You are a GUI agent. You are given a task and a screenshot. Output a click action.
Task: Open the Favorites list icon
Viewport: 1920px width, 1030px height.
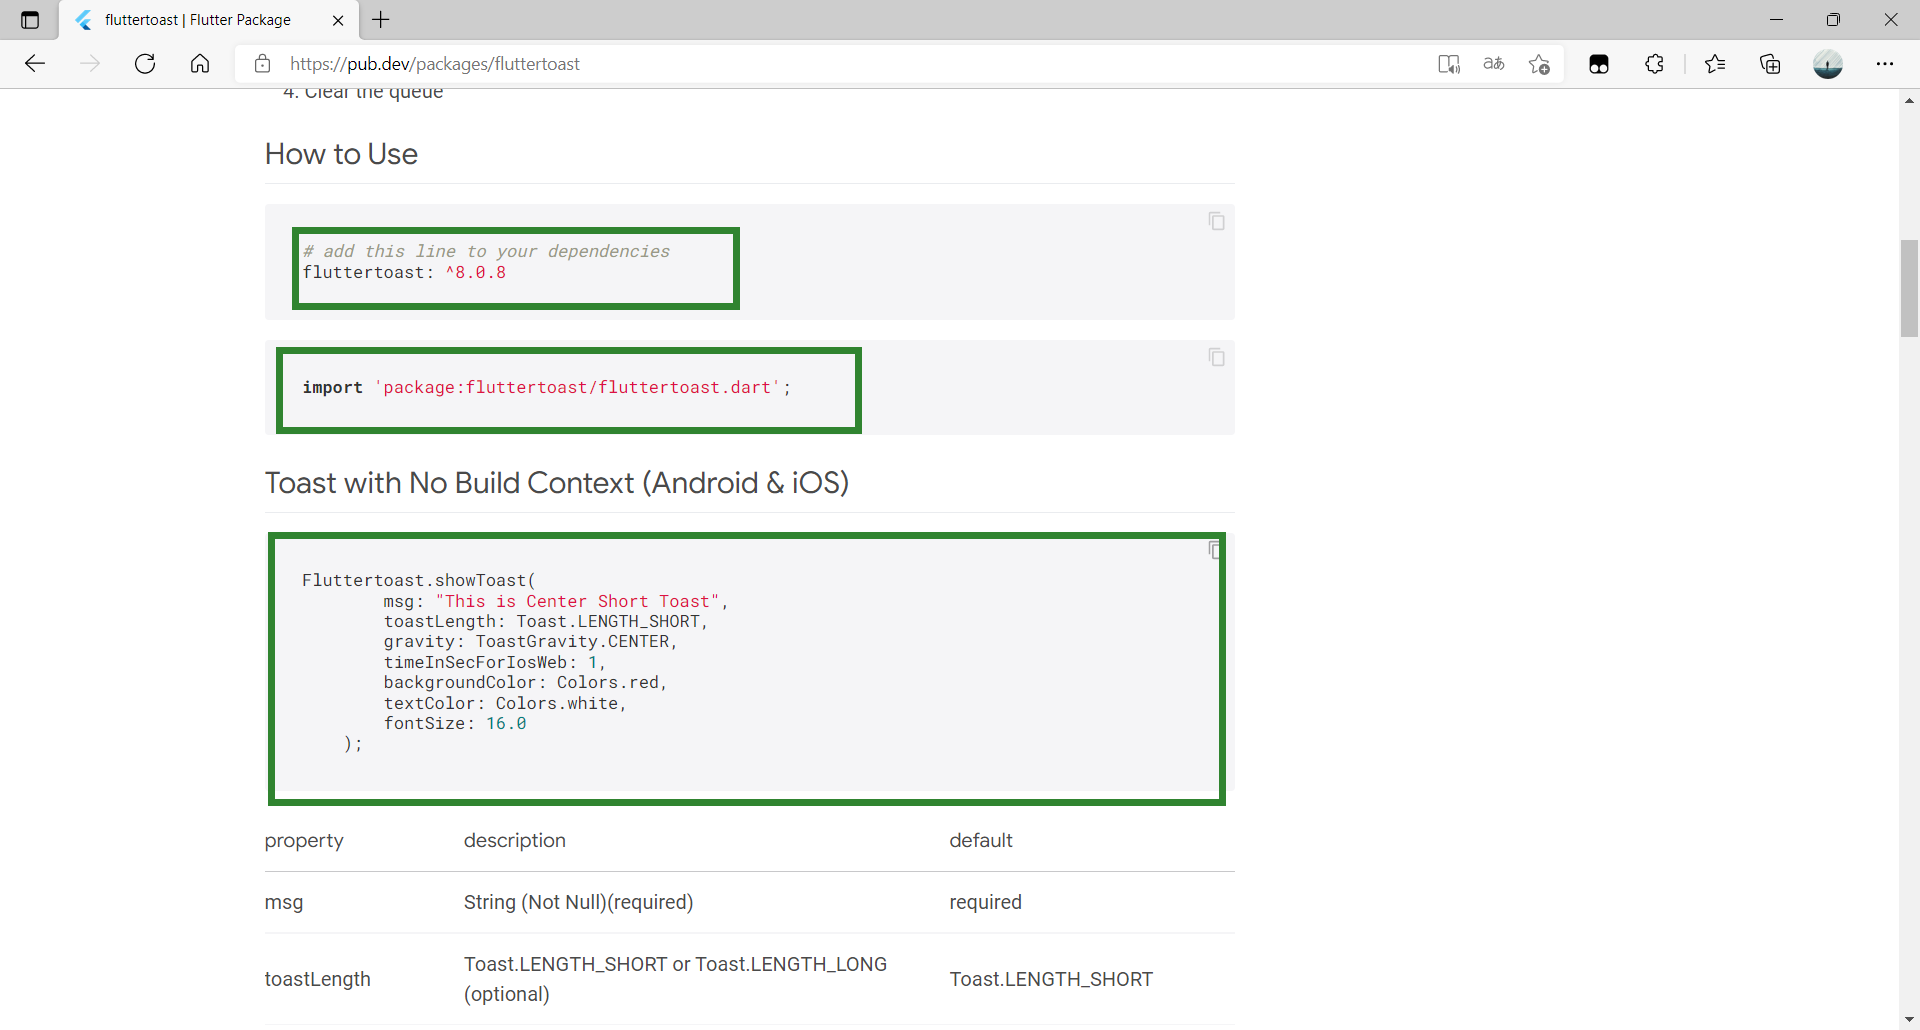tap(1715, 64)
